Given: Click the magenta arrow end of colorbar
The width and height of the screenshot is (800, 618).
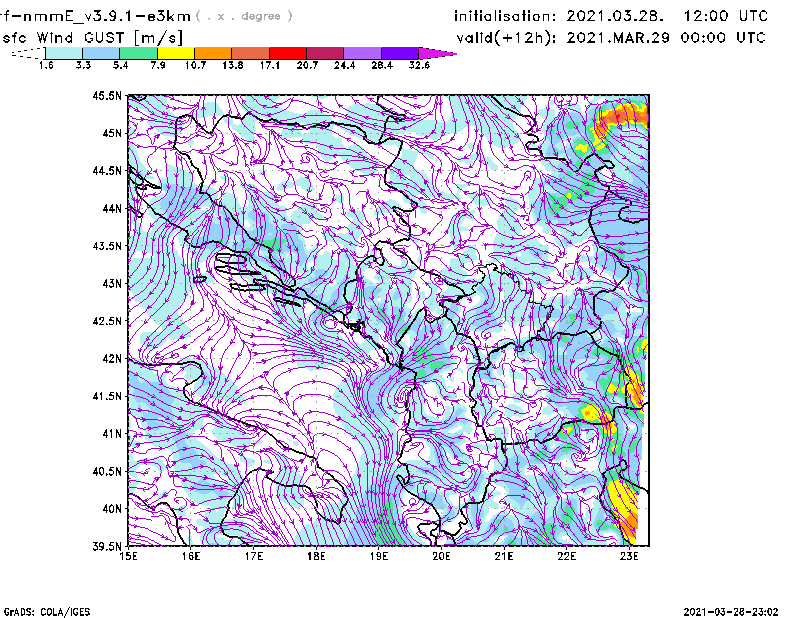Looking at the screenshot, I should 437,53.
